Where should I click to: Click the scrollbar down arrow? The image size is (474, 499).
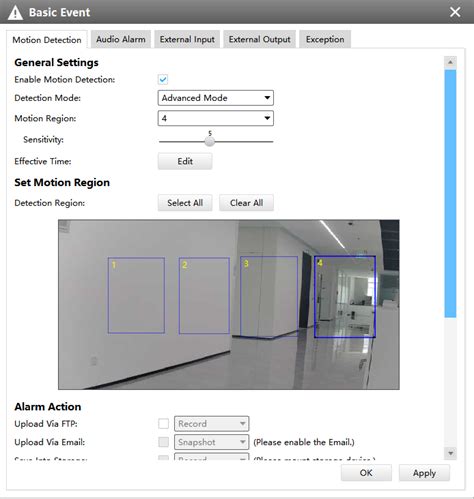click(450, 453)
